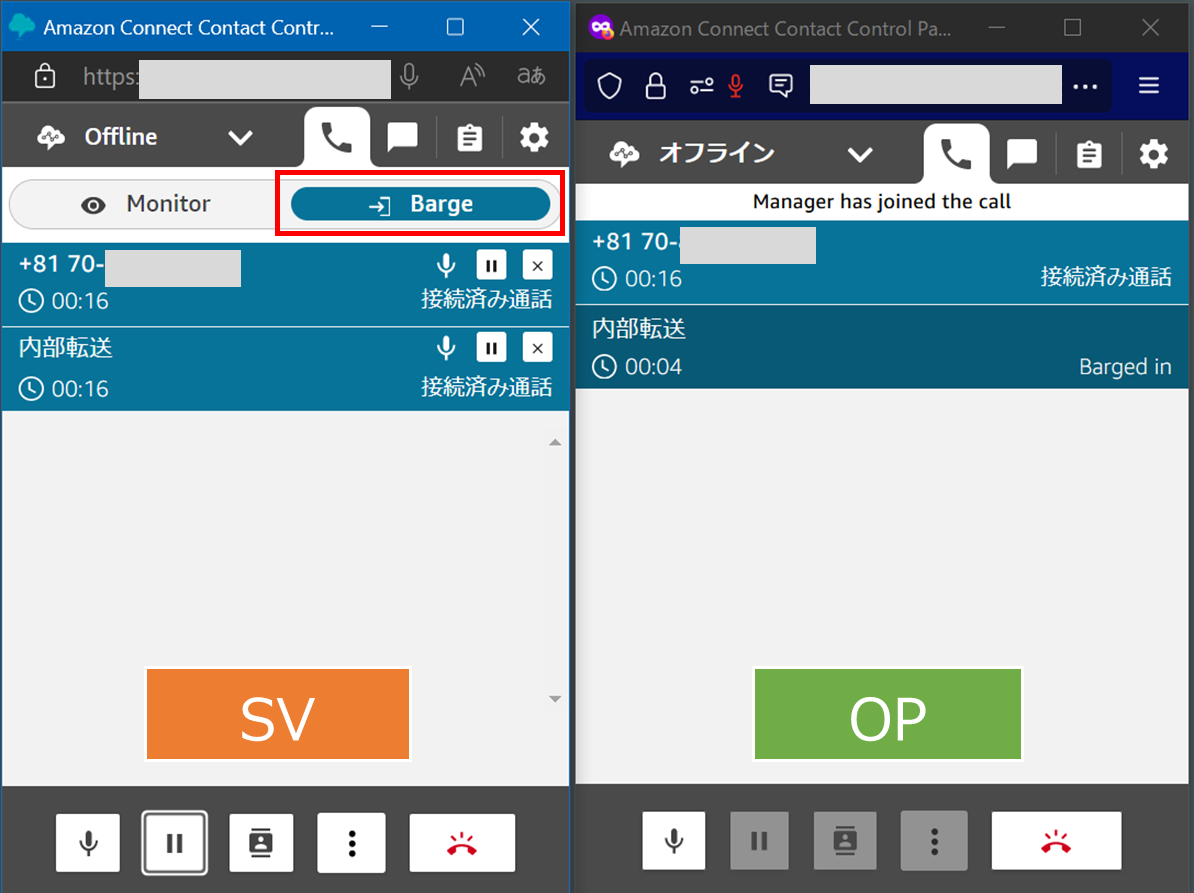Viewport: 1194px width, 893px height.
Task: Hold the 内部転送 connection in SV window
Action: pos(491,348)
